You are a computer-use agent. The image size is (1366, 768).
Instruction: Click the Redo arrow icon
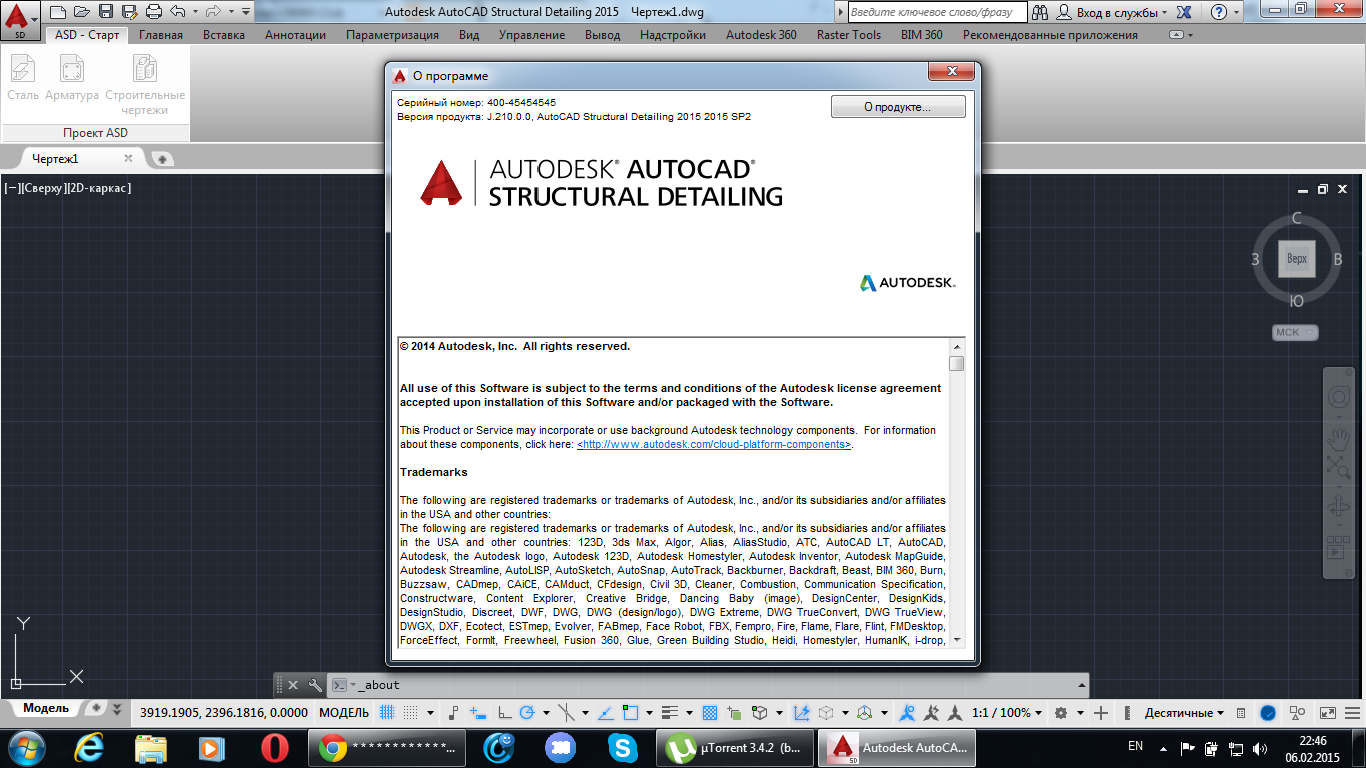pyautogui.click(x=212, y=12)
